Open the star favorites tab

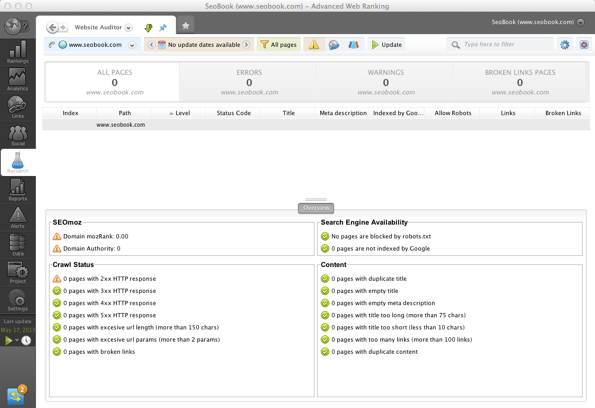click(186, 25)
